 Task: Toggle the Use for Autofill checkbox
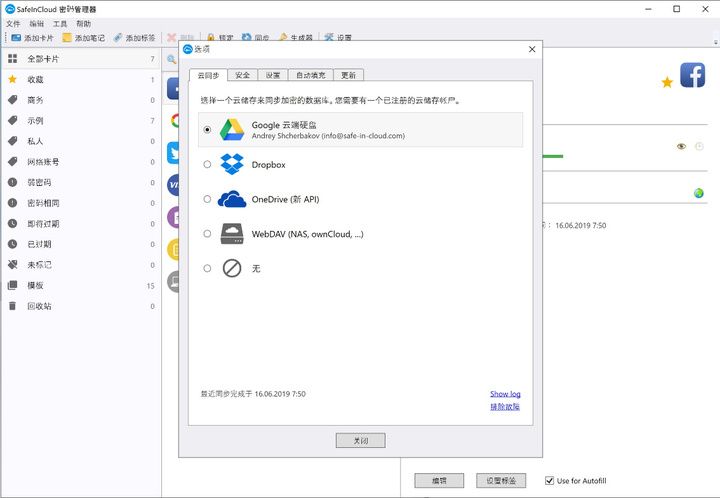coord(549,481)
